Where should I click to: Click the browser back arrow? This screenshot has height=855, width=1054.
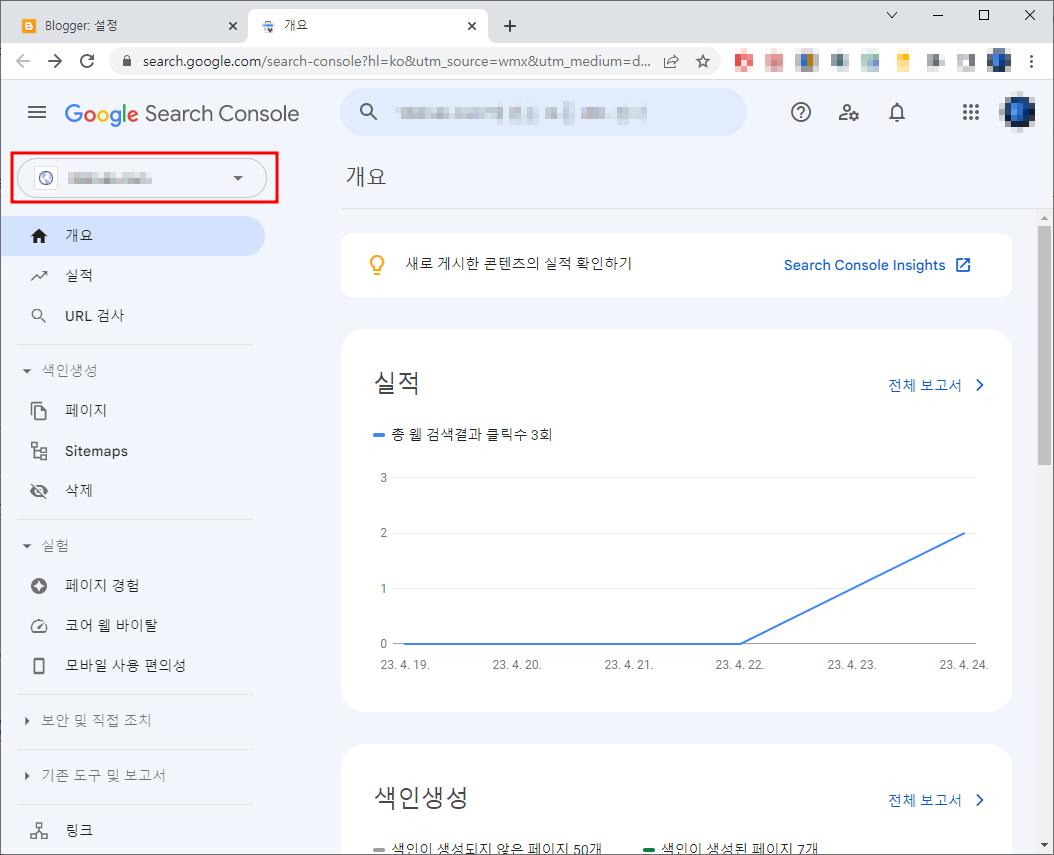(x=24, y=61)
